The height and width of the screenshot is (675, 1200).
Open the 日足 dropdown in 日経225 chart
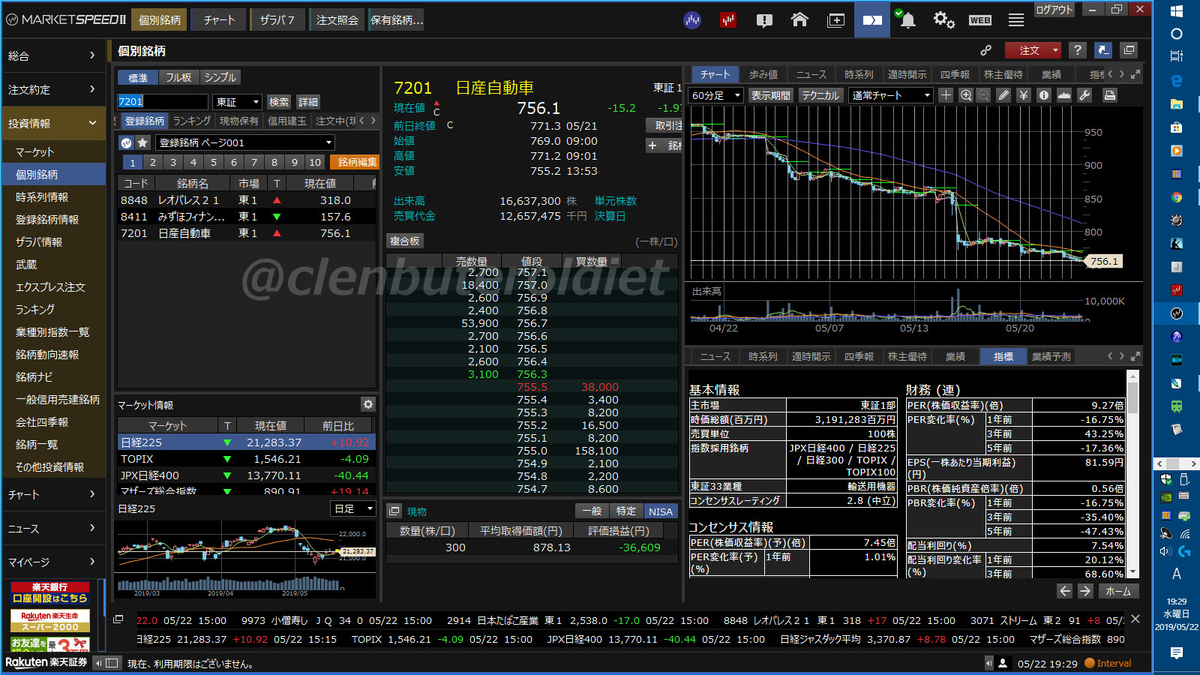(x=353, y=509)
